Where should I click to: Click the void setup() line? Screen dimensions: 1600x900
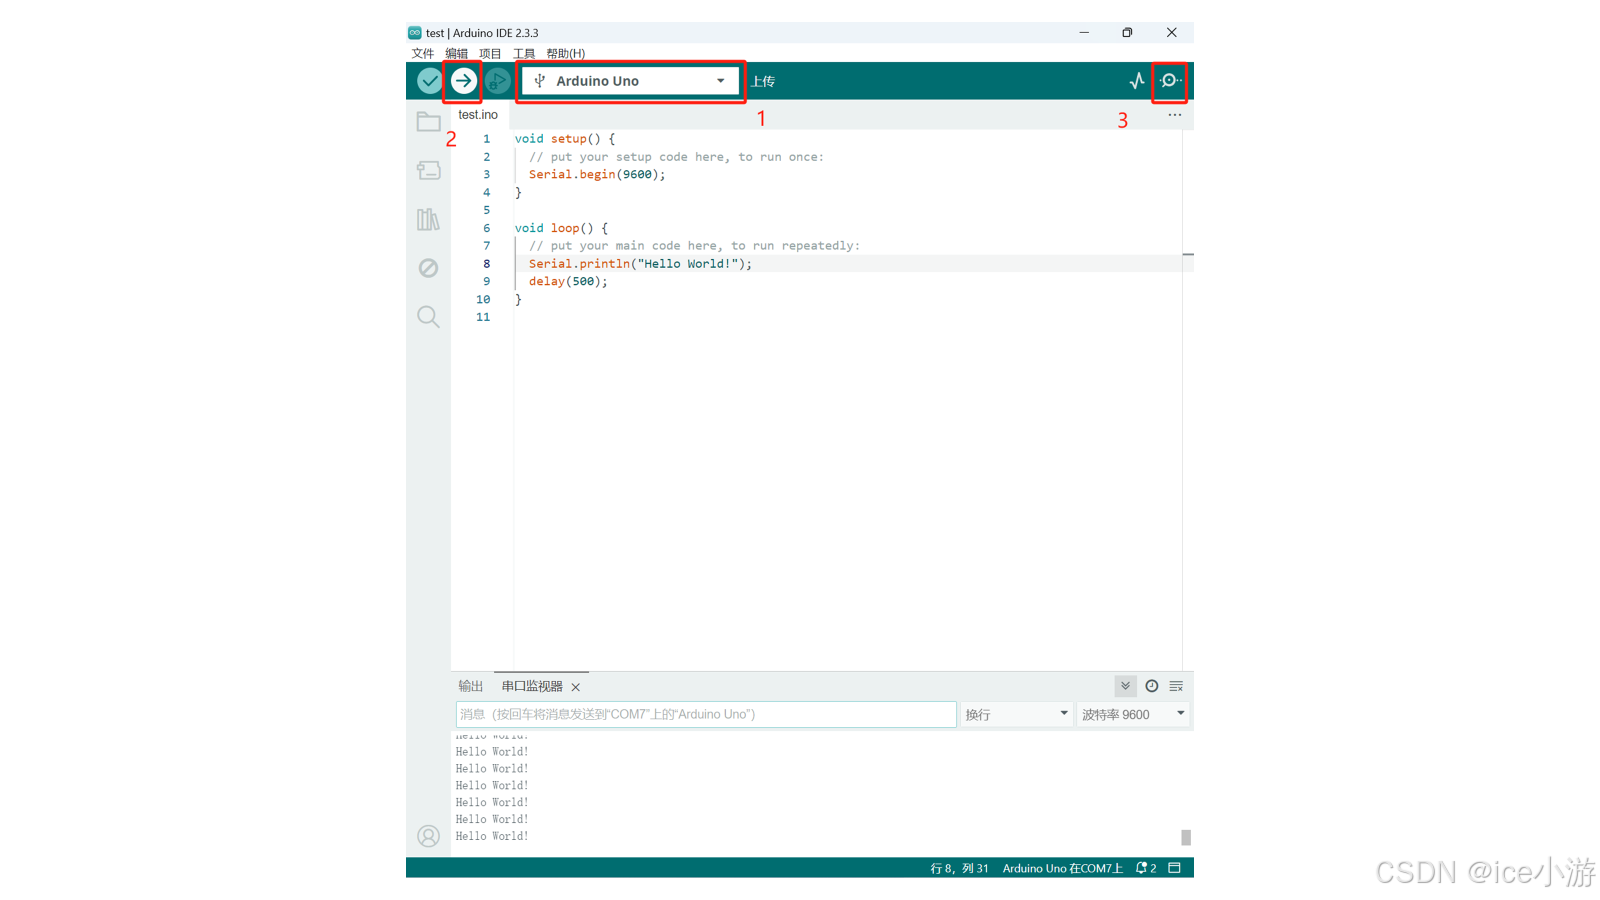click(565, 139)
